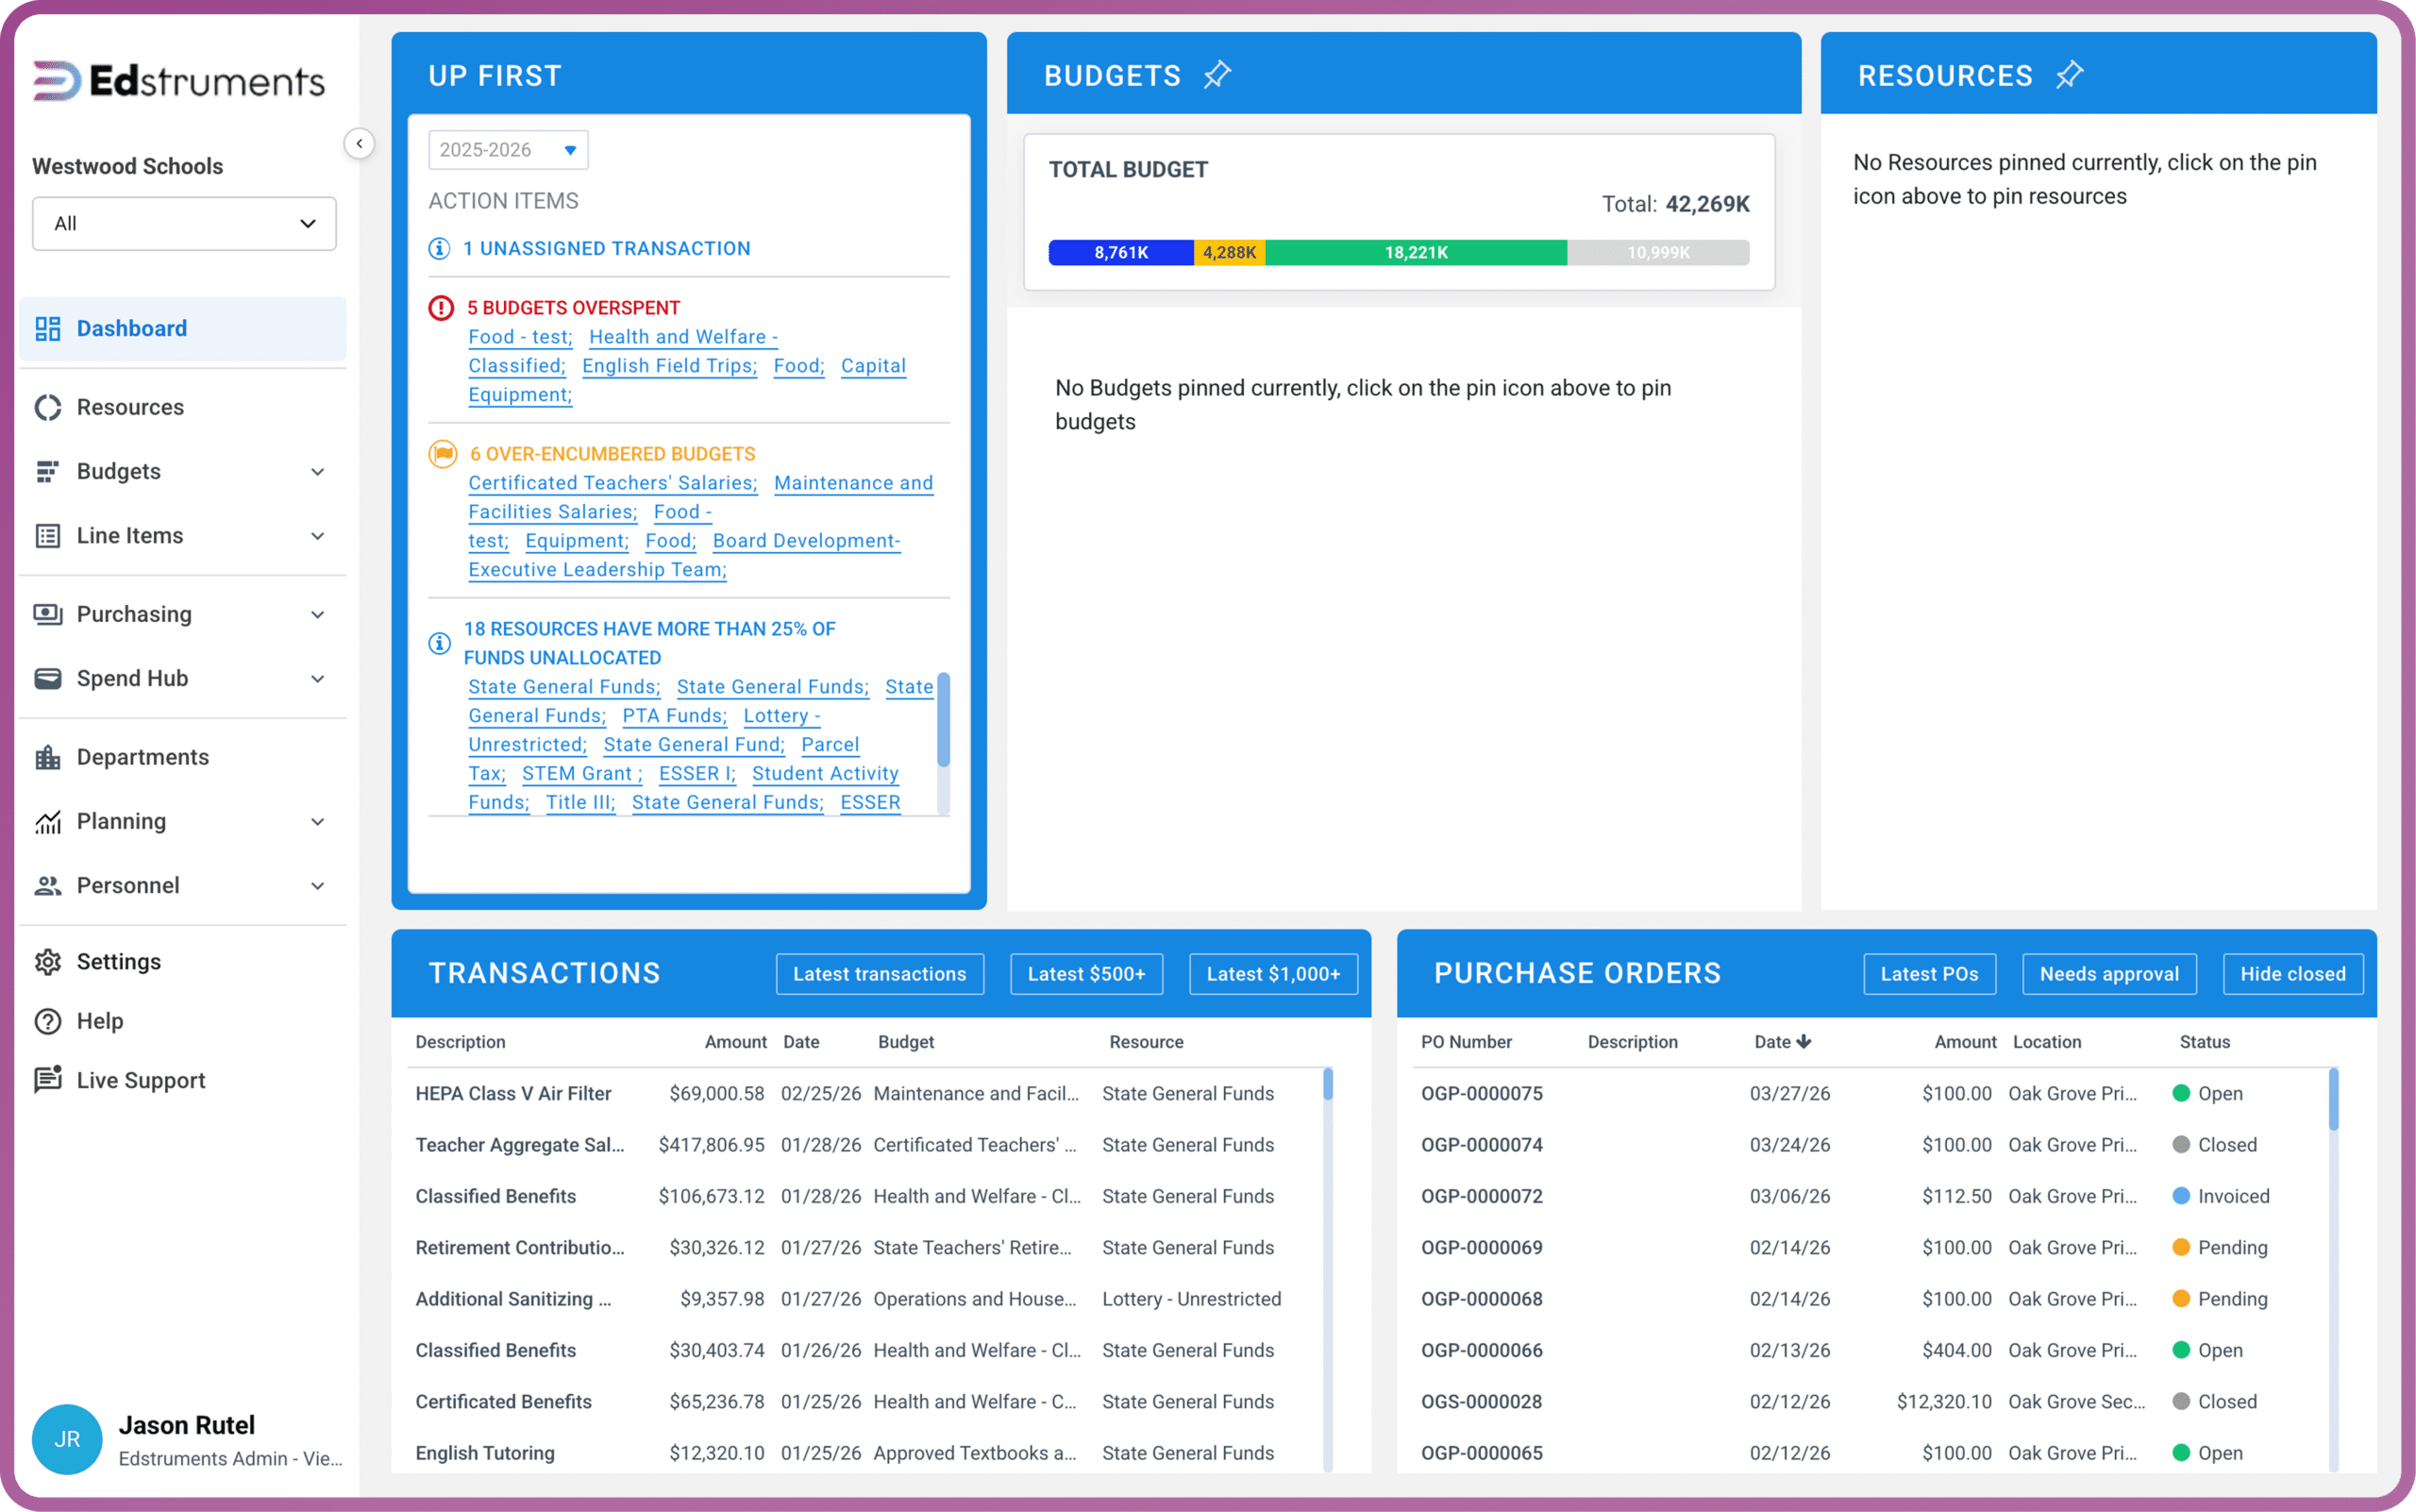The height and width of the screenshot is (1512, 2416).
Task: Click the budgets overspent alert icon
Action: coord(441,308)
